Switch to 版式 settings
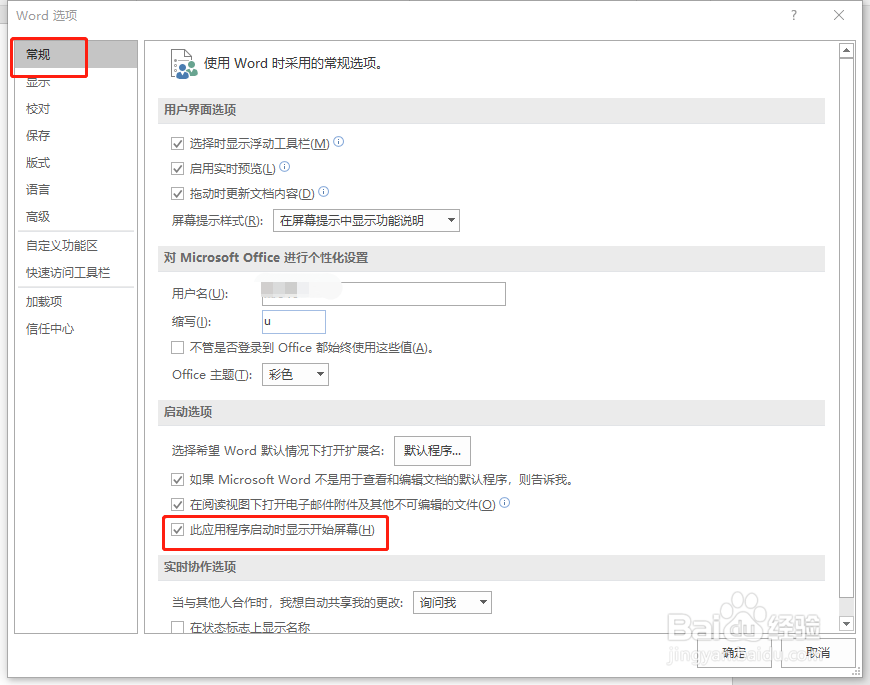The height and width of the screenshot is (685, 870). (x=38, y=163)
